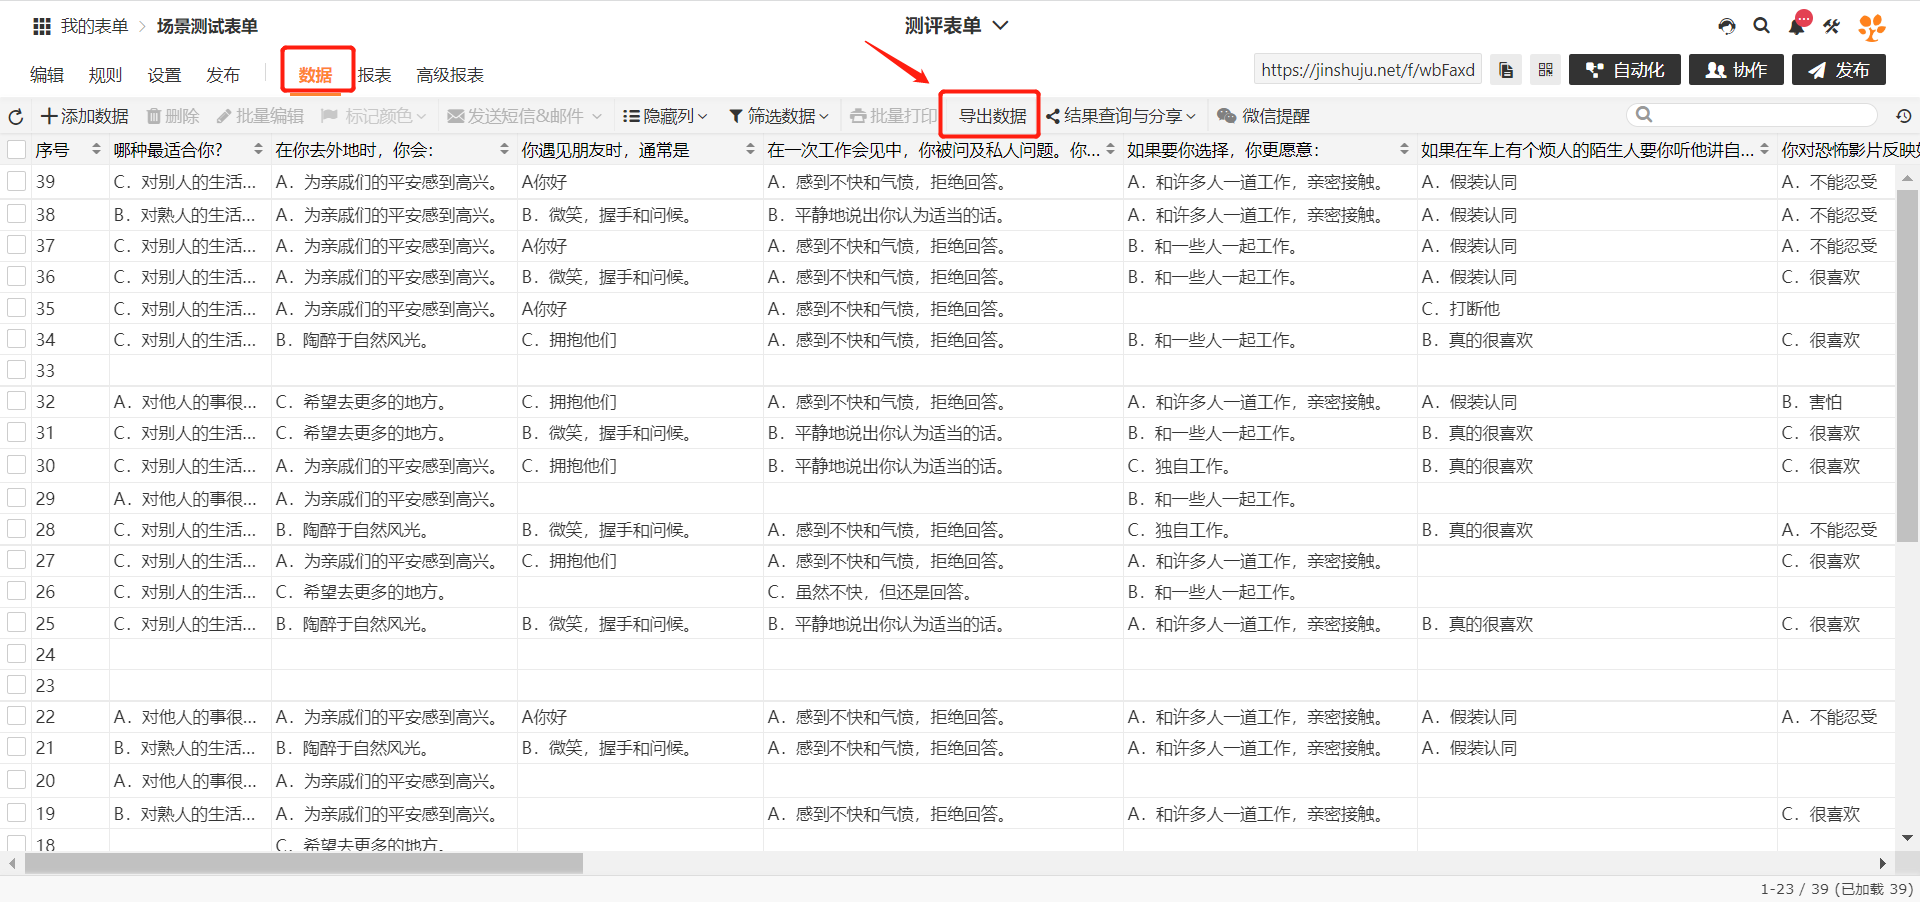Tick the select-all header checkbox
Viewport: 1920px width, 902px height.
point(17,150)
